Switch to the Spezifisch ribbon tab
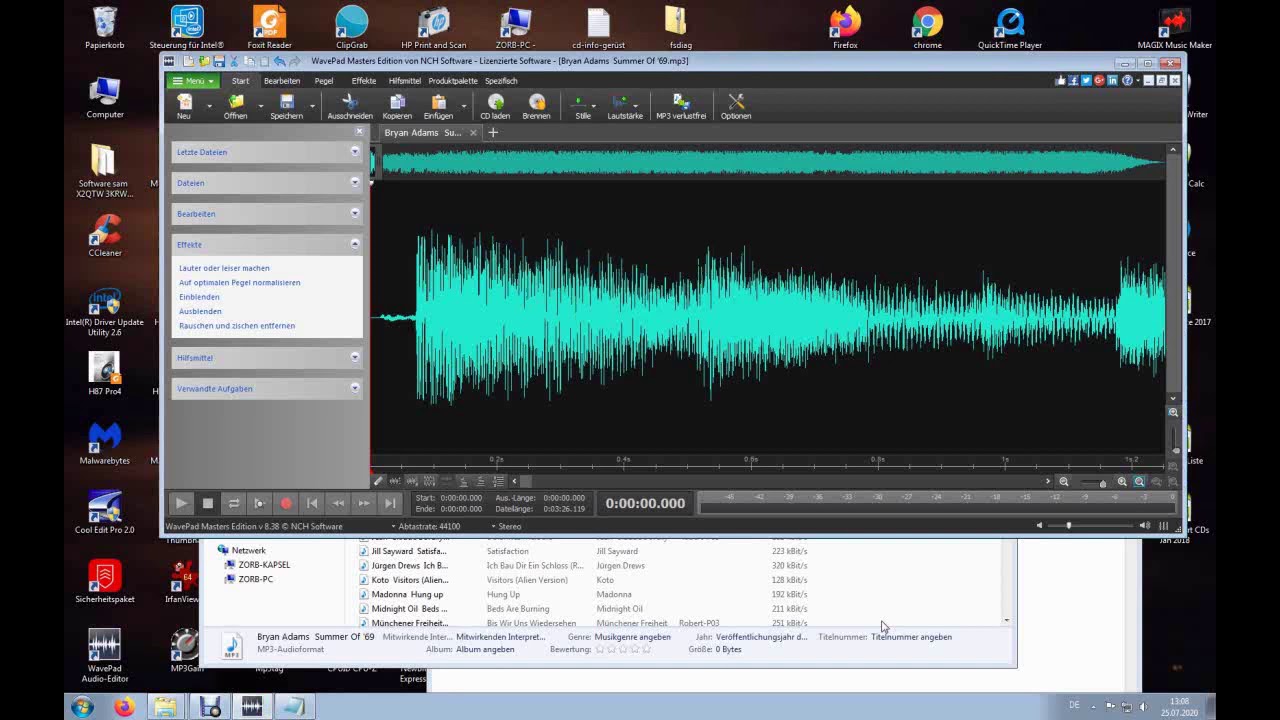This screenshot has height=720, width=1280. point(501,81)
